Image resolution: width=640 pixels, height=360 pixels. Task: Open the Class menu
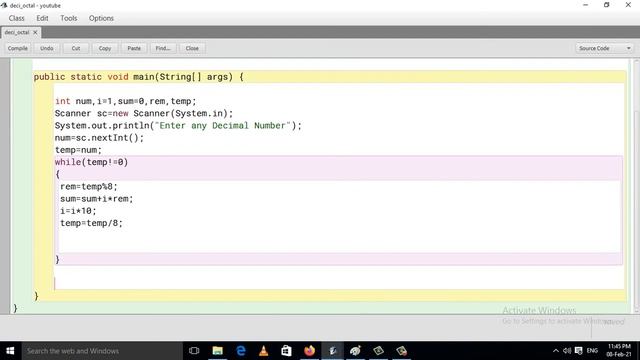coord(16,18)
